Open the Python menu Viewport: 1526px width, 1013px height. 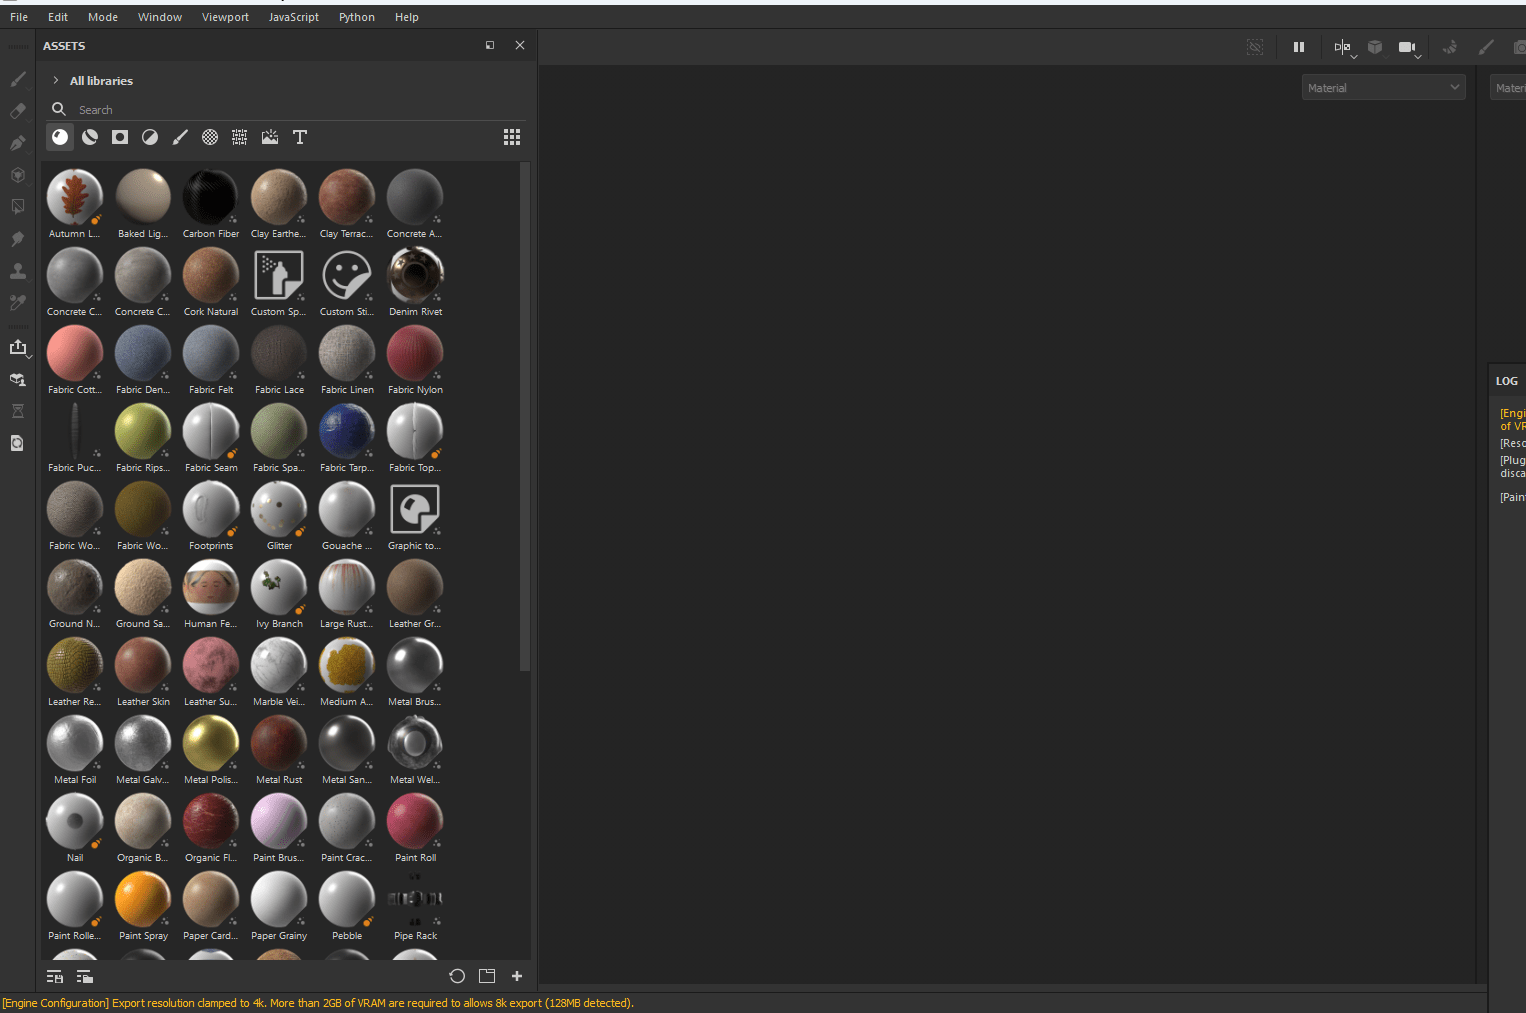pyautogui.click(x=356, y=16)
